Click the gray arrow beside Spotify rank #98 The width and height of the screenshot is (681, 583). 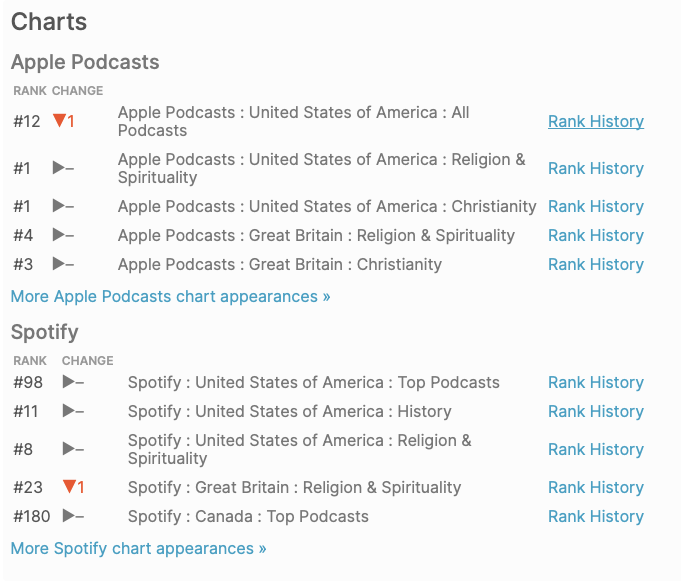pos(69,382)
